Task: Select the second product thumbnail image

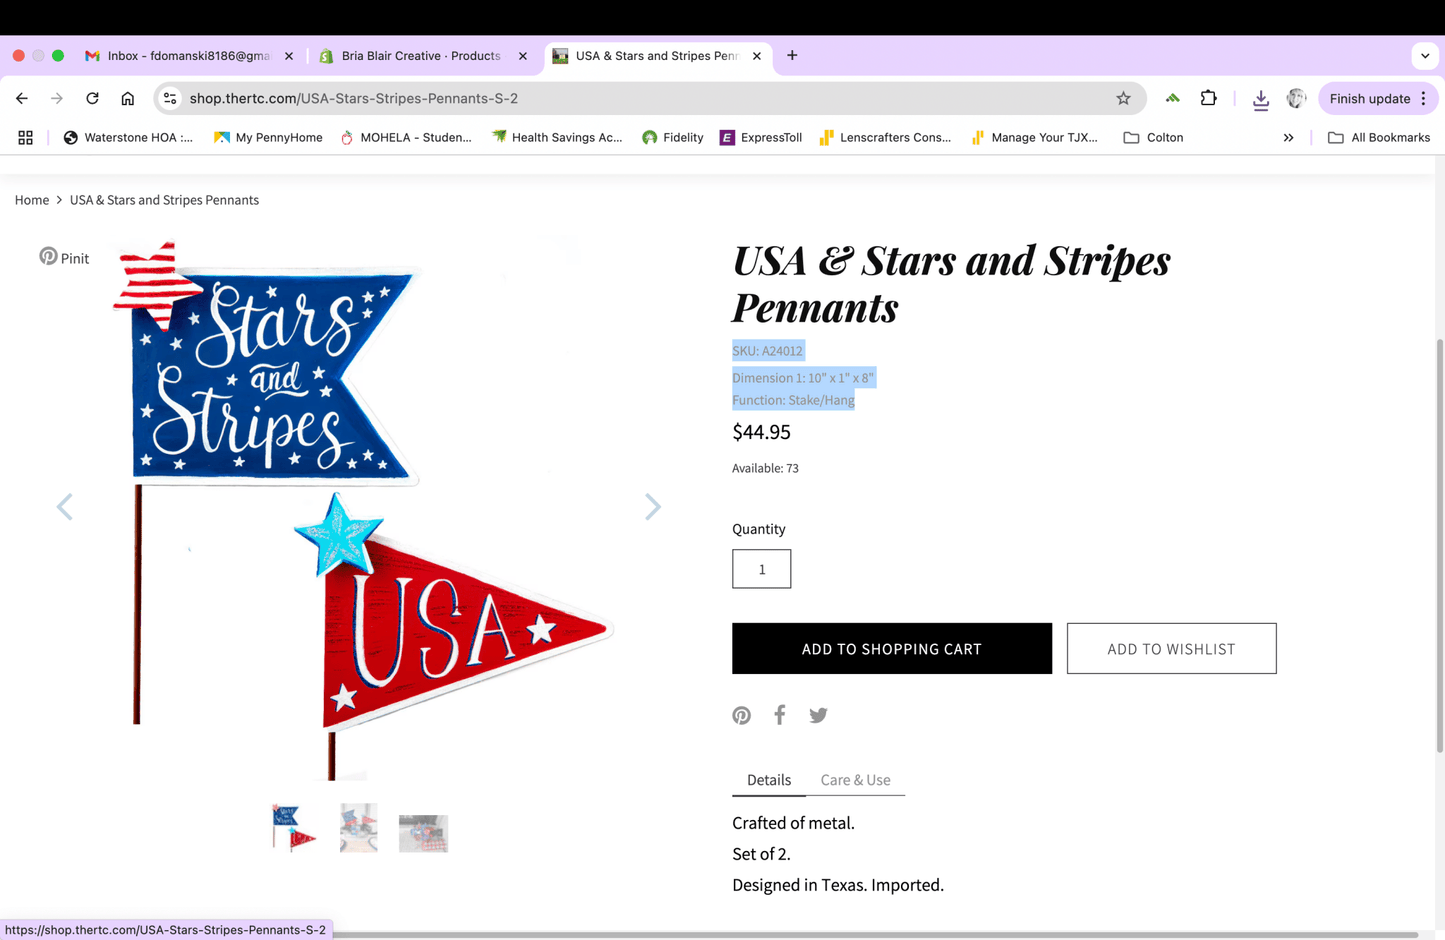Action: (358, 827)
